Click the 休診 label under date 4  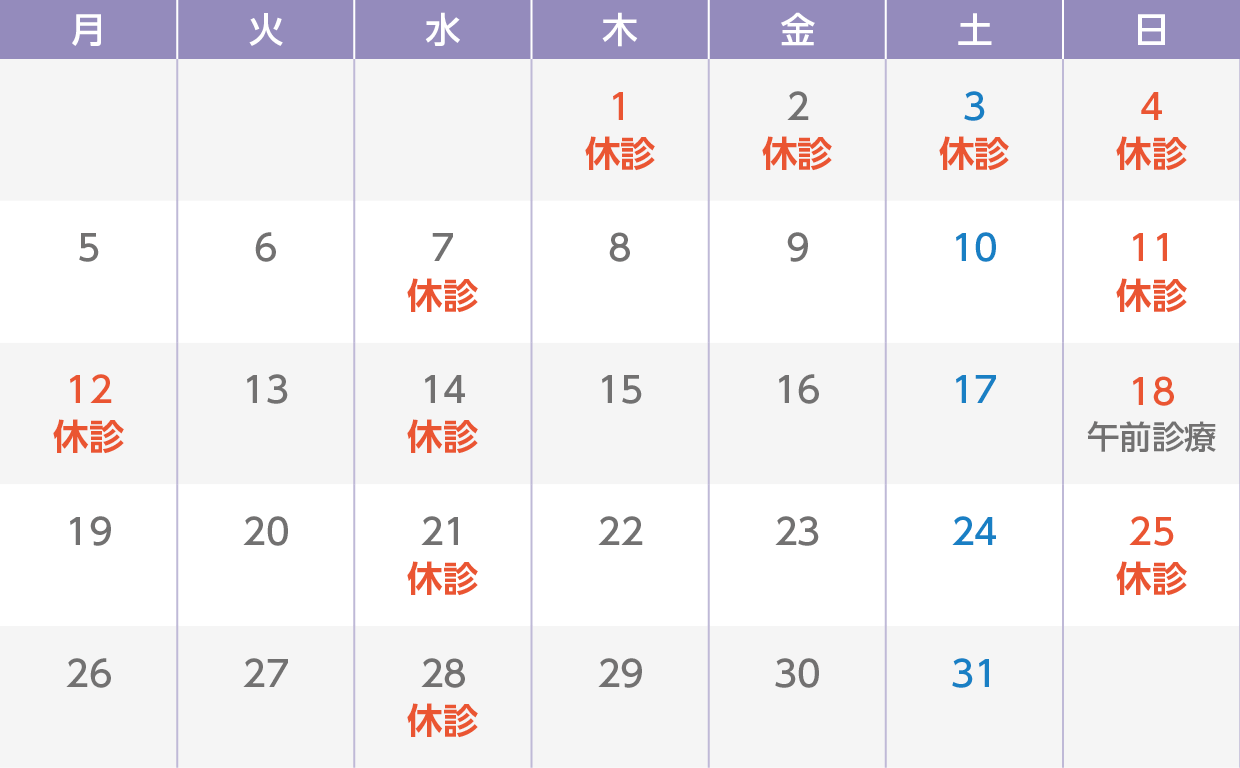[1151, 154]
